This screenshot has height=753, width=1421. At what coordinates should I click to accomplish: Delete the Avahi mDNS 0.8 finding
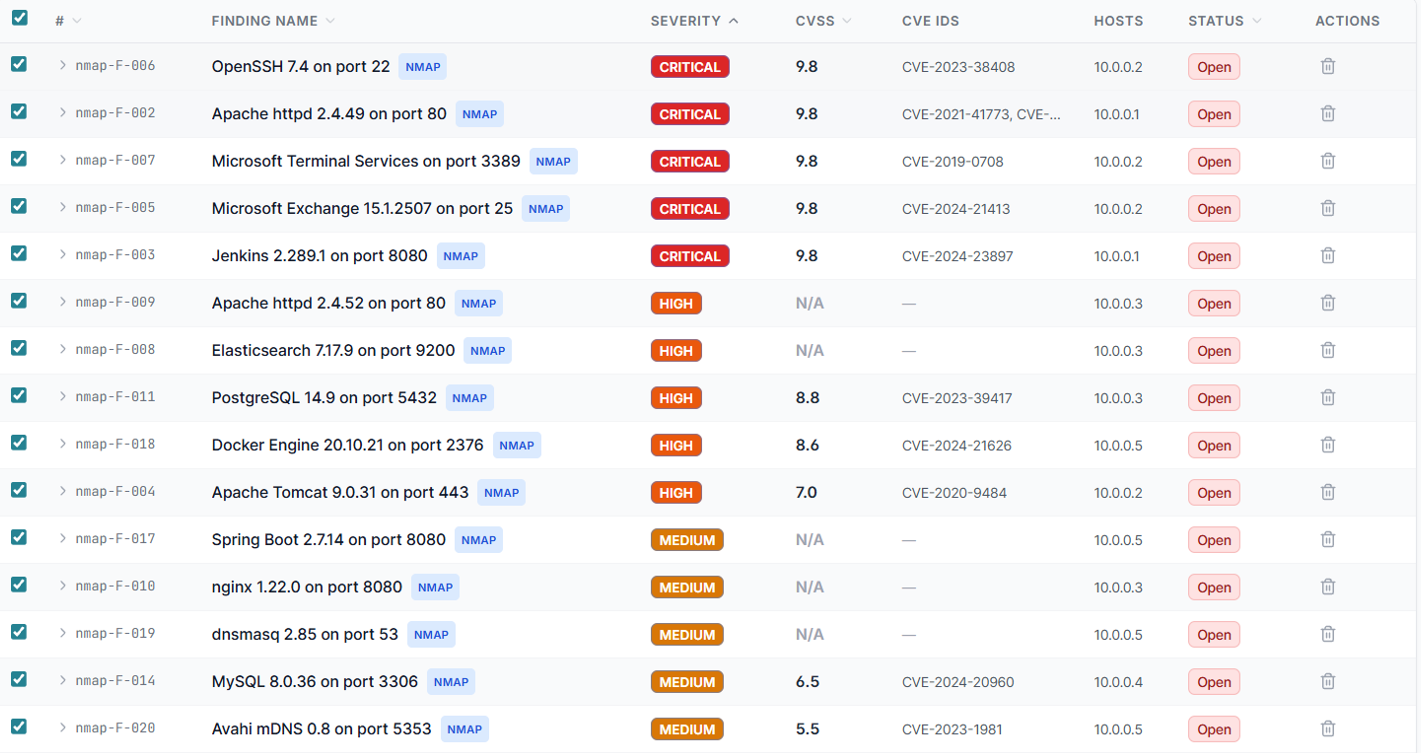pyautogui.click(x=1327, y=729)
